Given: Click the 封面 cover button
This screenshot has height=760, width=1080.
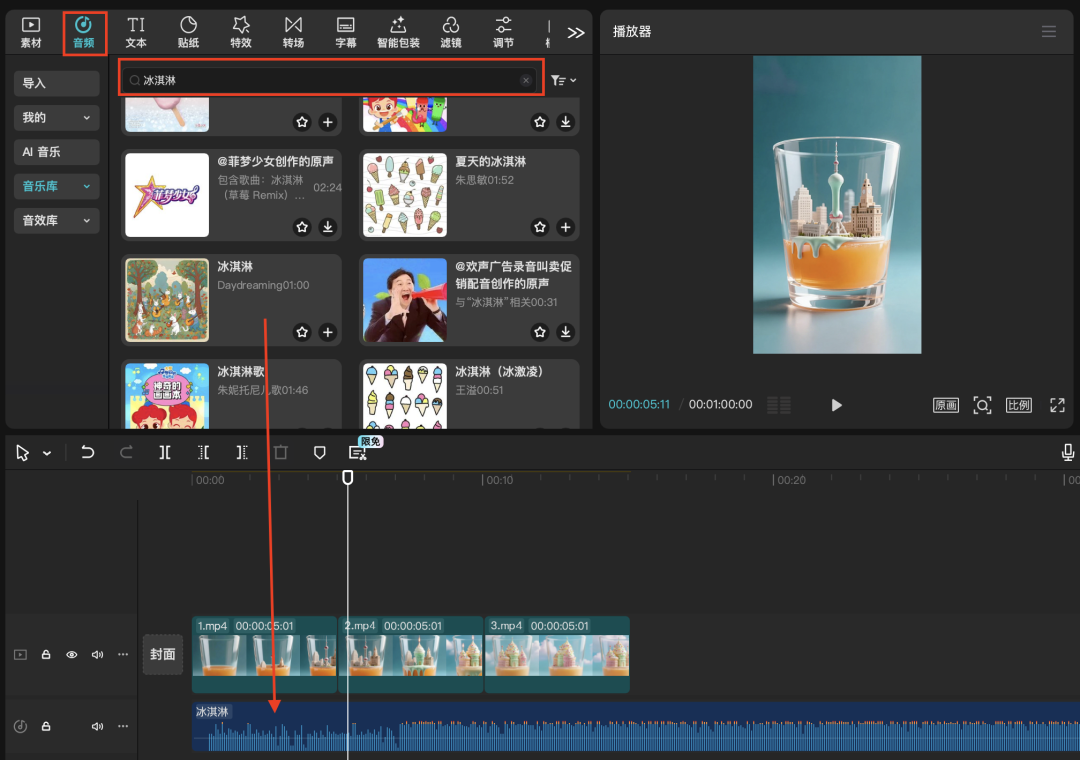Looking at the screenshot, I should click(x=163, y=654).
